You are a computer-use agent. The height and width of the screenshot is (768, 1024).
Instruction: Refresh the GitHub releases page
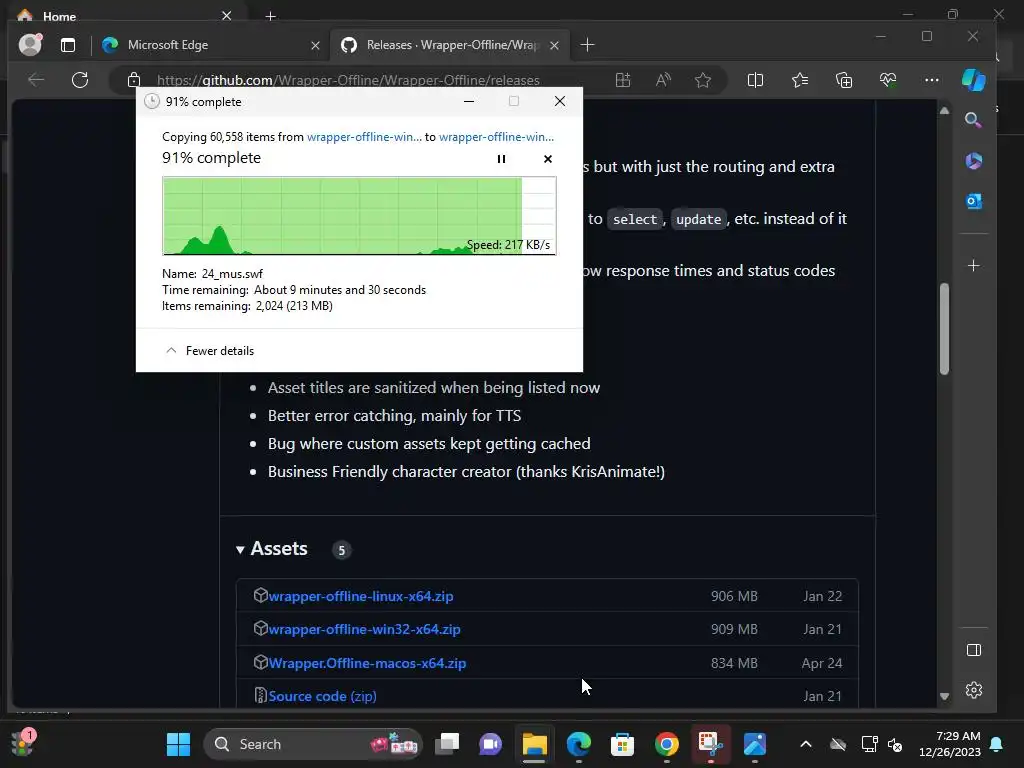[80, 80]
